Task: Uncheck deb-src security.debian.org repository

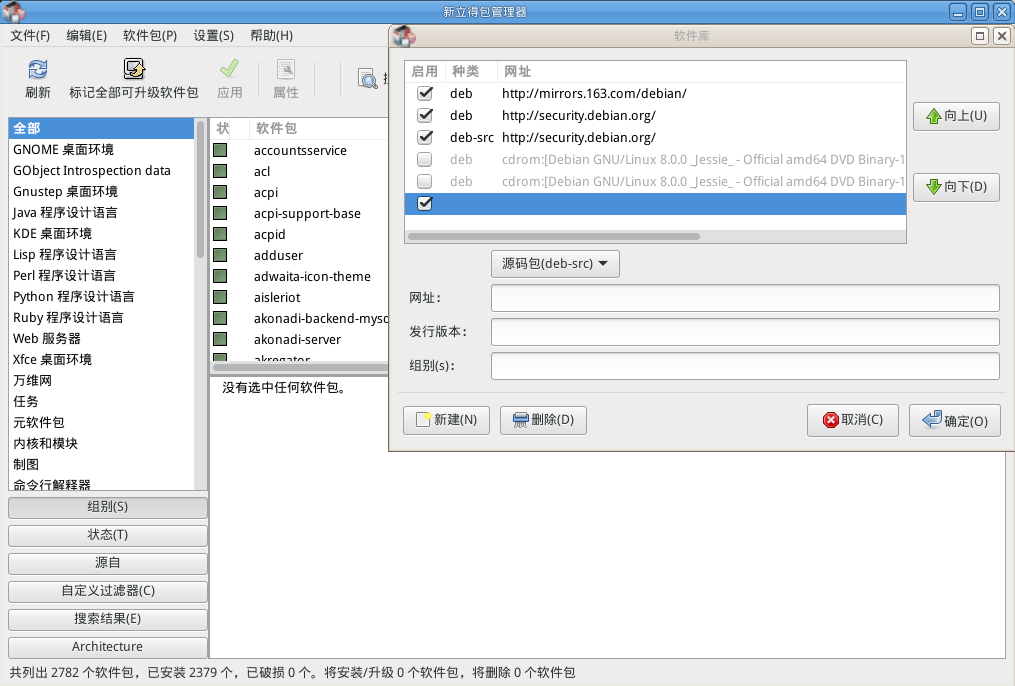Action: pyautogui.click(x=425, y=137)
